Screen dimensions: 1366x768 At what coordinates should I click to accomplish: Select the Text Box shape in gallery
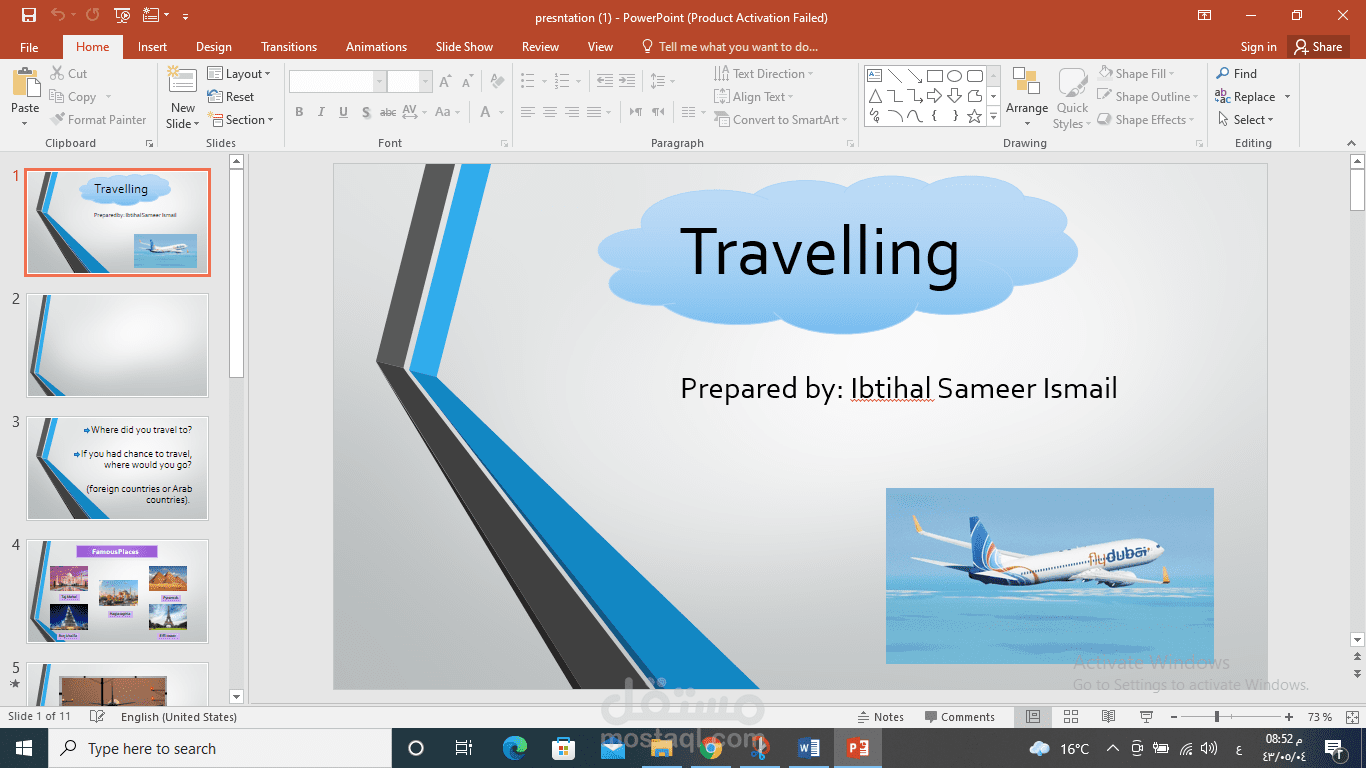875,76
